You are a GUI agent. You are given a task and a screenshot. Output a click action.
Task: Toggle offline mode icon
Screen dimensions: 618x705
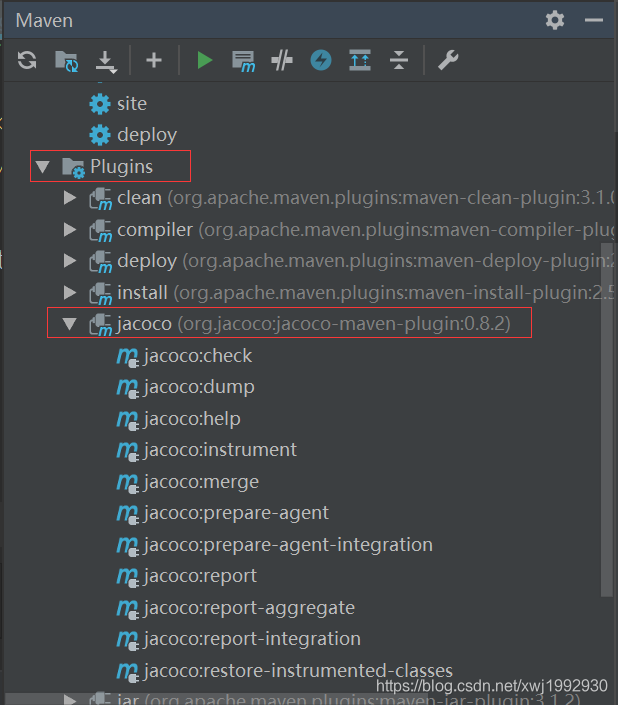click(x=282, y=61)
